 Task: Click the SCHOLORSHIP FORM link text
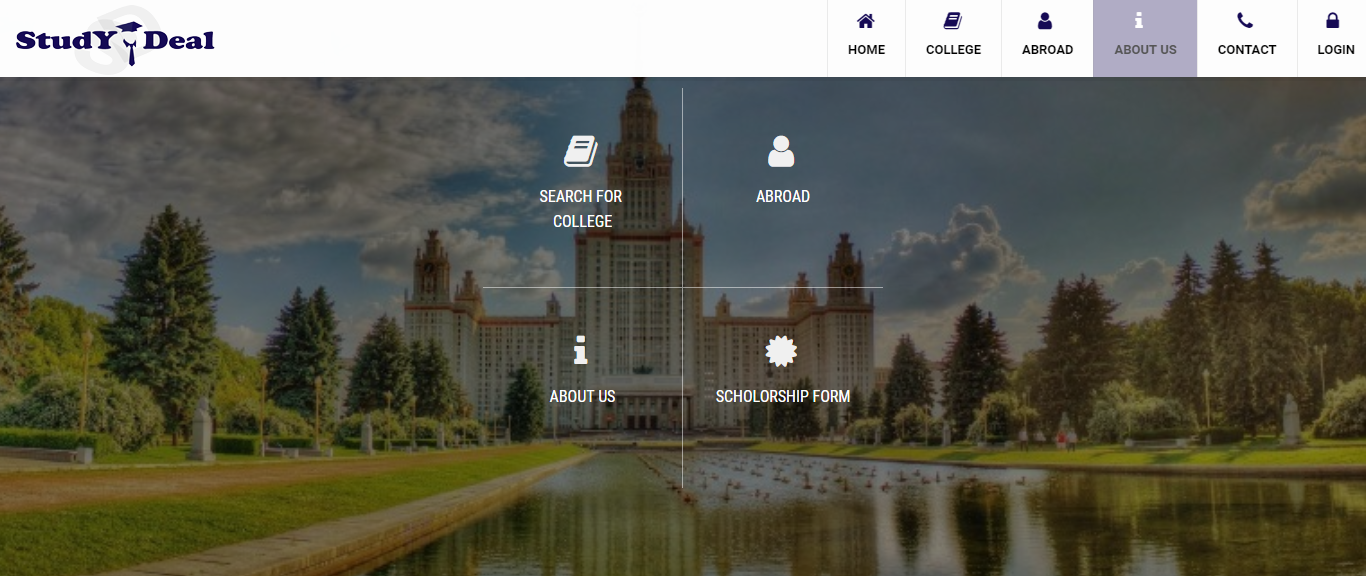tap(783, 397)
